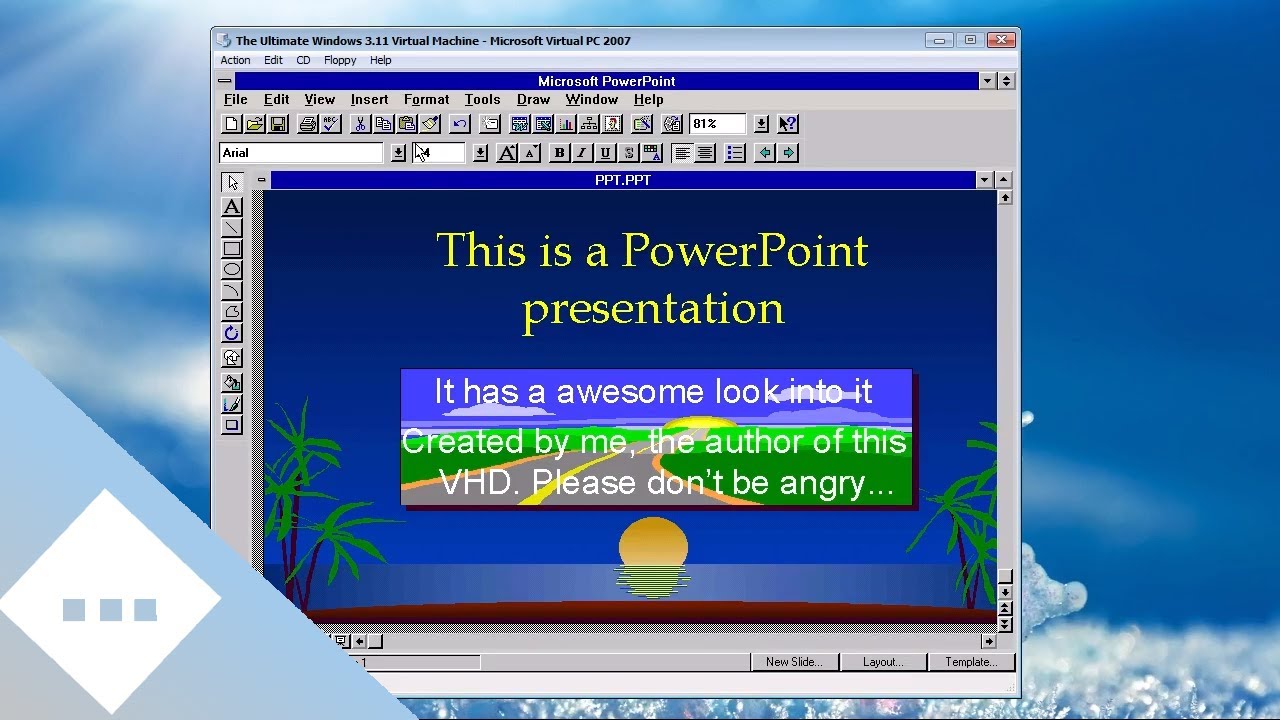1280x720 pixels.
Task: Click the Open file folder icon
Action: tap(255, 124)
